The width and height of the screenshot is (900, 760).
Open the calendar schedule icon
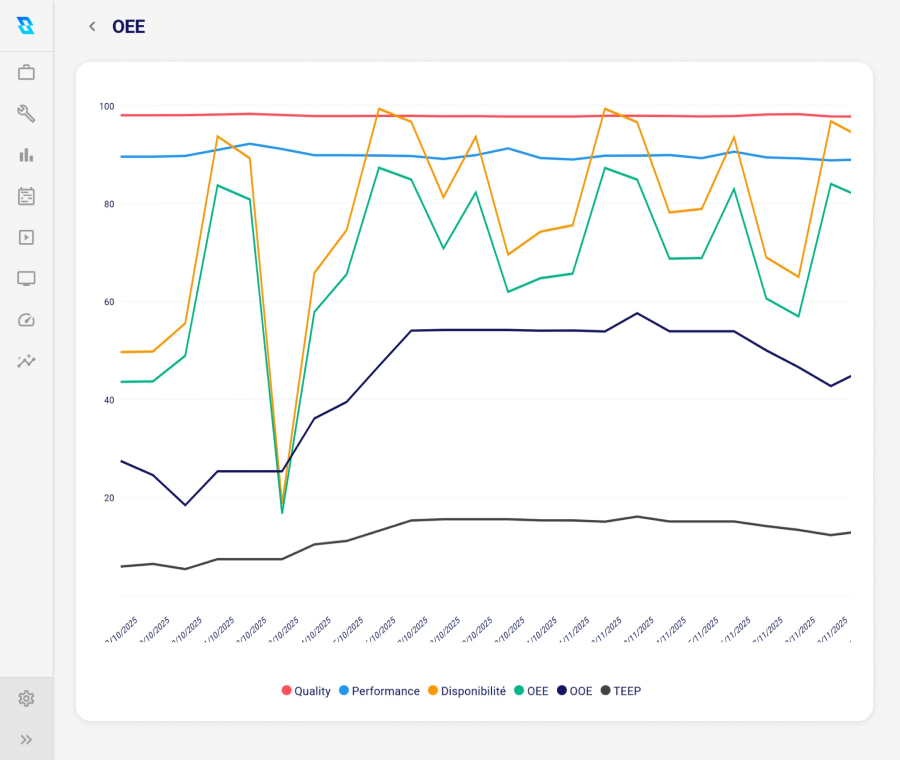(26, 196)
